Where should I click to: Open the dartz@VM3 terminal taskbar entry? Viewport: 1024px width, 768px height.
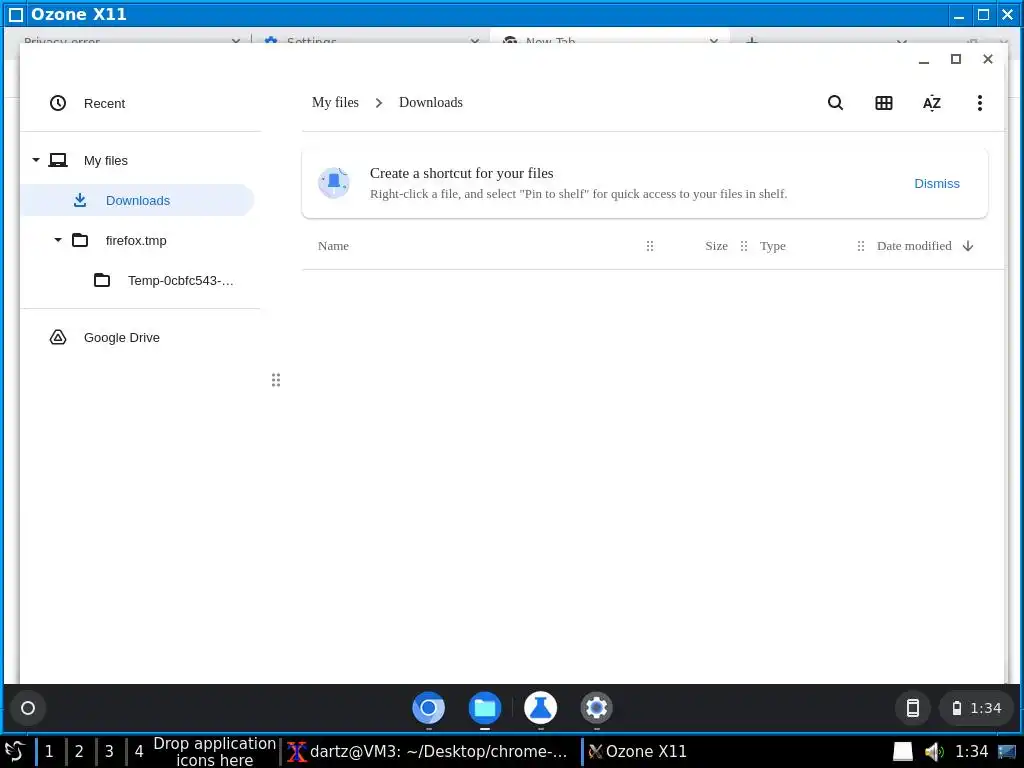430,752
